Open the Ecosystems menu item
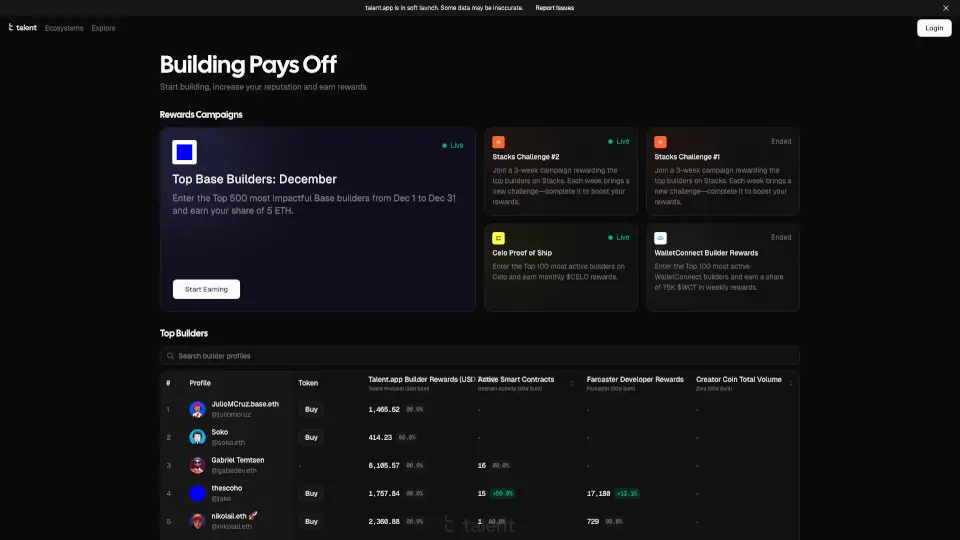The image size is (960, 540). pos(64,28)
